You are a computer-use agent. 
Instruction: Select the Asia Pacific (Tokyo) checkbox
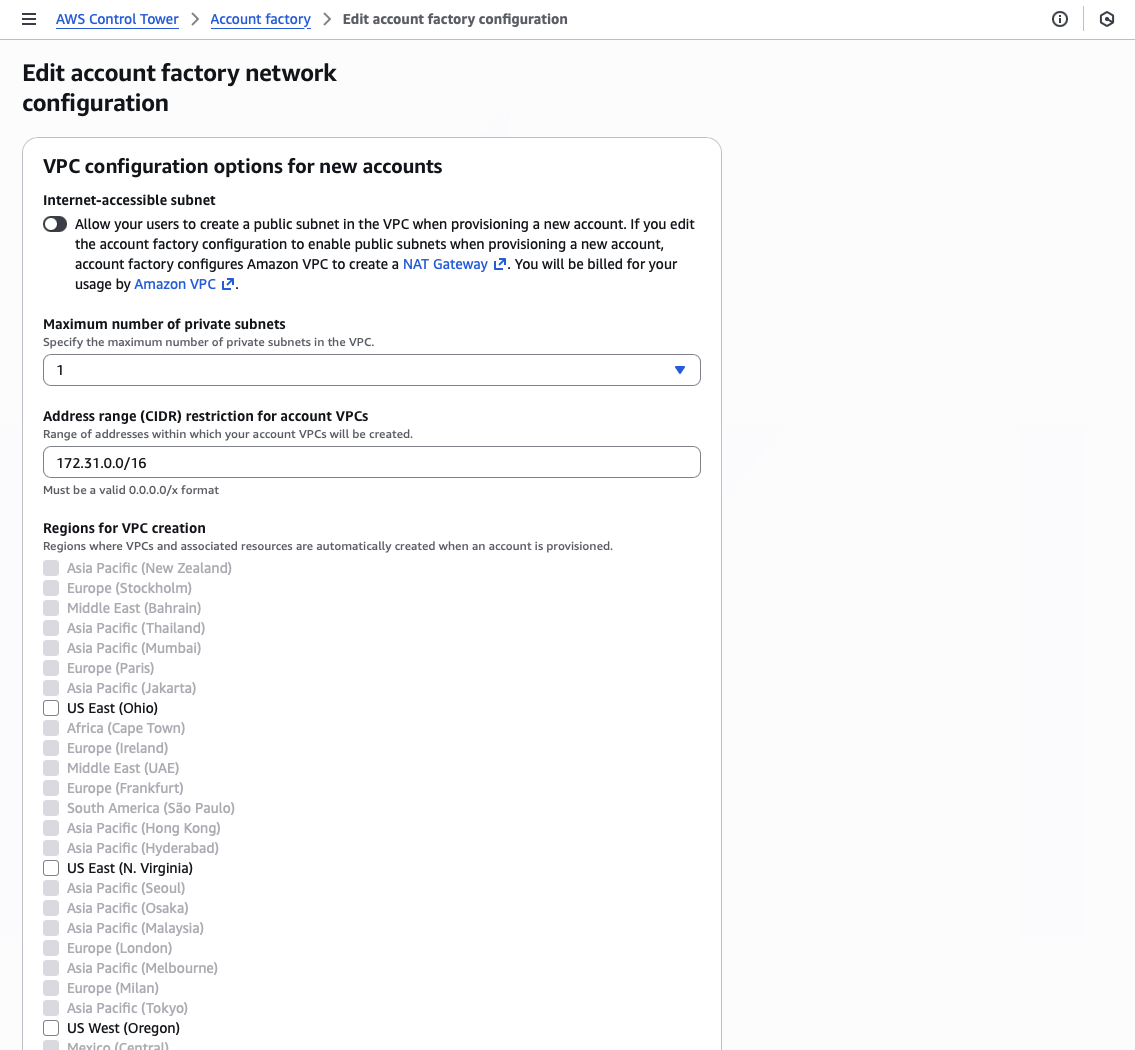point(51,1008)
